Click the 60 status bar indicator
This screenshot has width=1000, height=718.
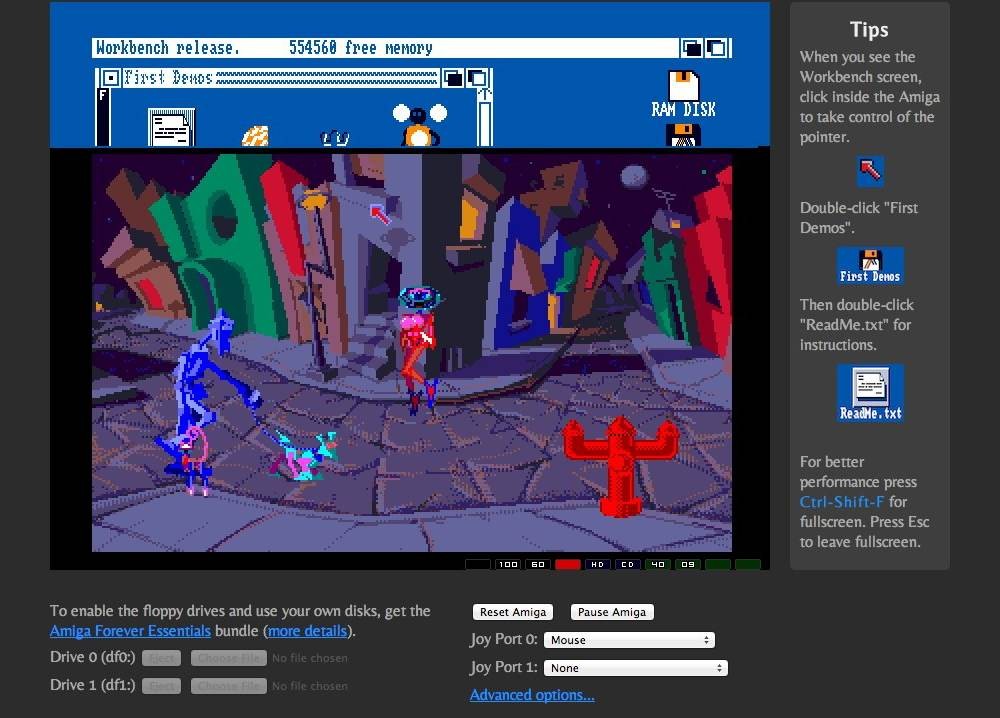[x=538, y=564]
